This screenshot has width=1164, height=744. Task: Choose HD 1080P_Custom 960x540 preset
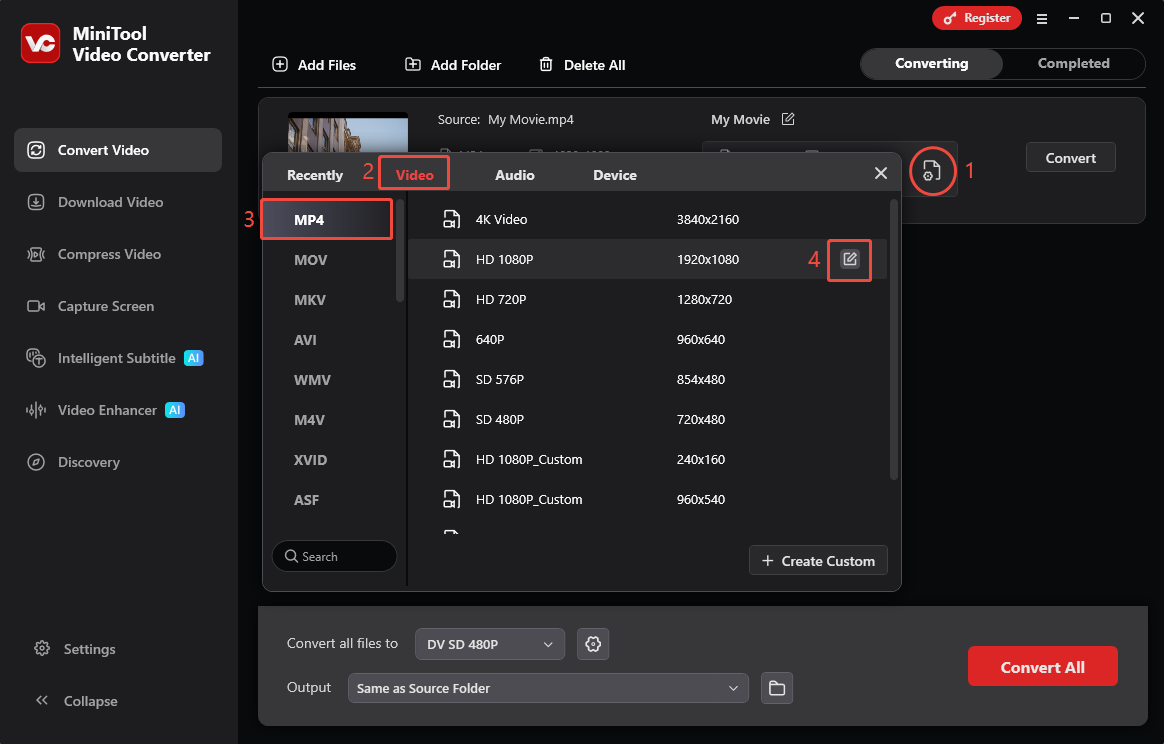(647, 500)
